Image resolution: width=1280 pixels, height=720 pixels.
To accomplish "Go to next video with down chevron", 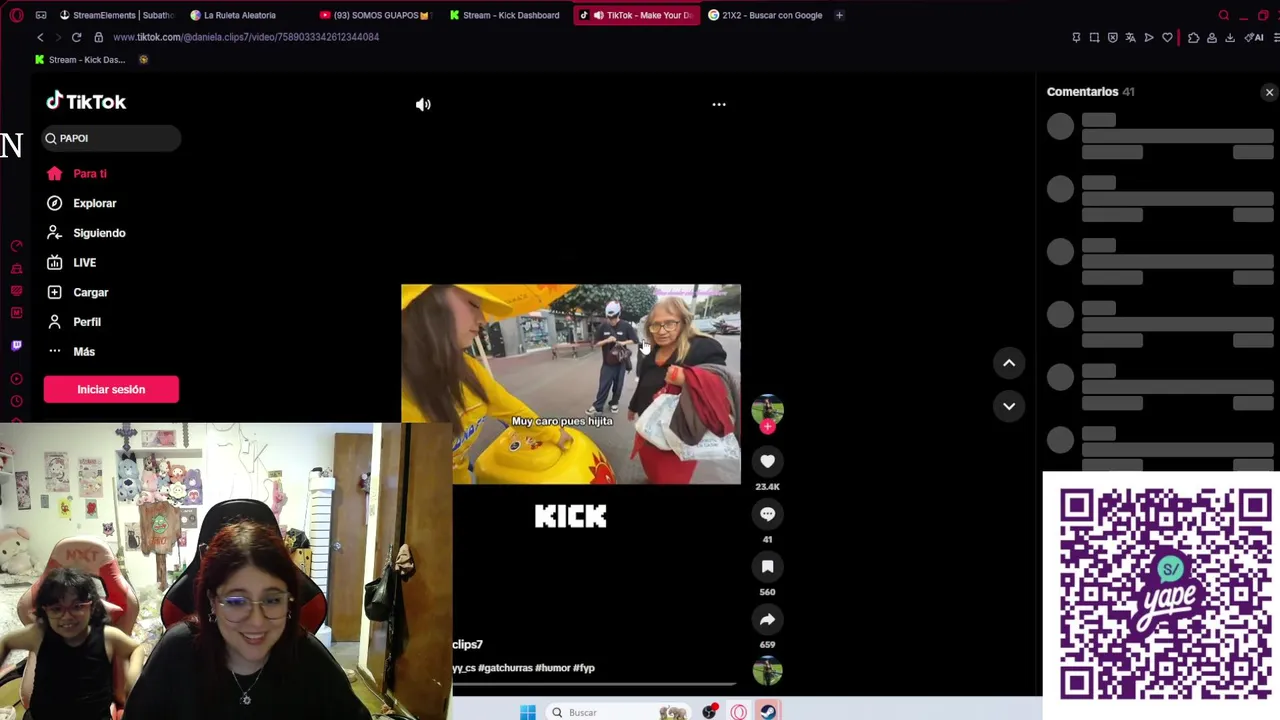I will pos(1009,406).
